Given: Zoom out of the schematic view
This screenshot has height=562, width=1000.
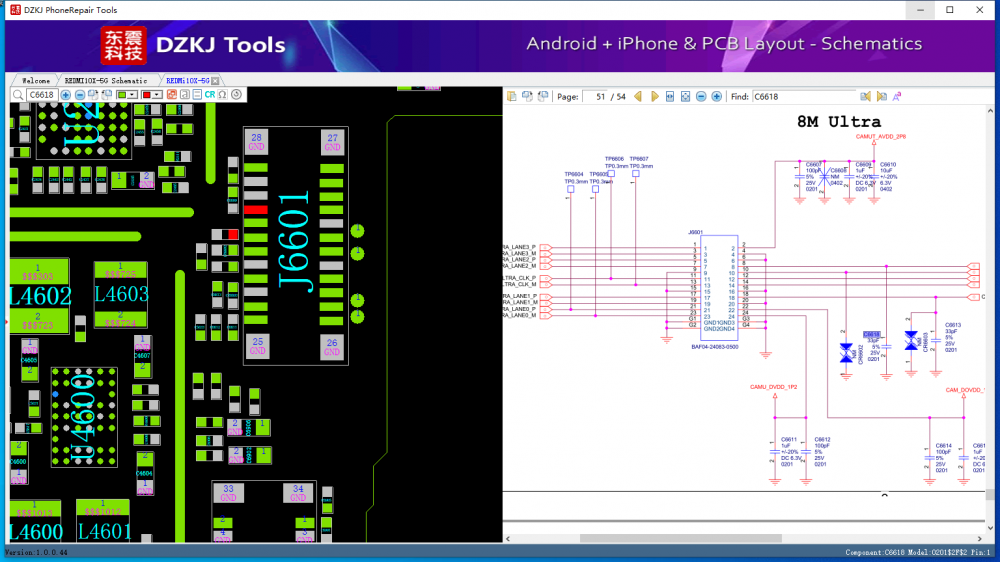Looking at the screenshot, I should pyautogui.click(x=701, y=97).
